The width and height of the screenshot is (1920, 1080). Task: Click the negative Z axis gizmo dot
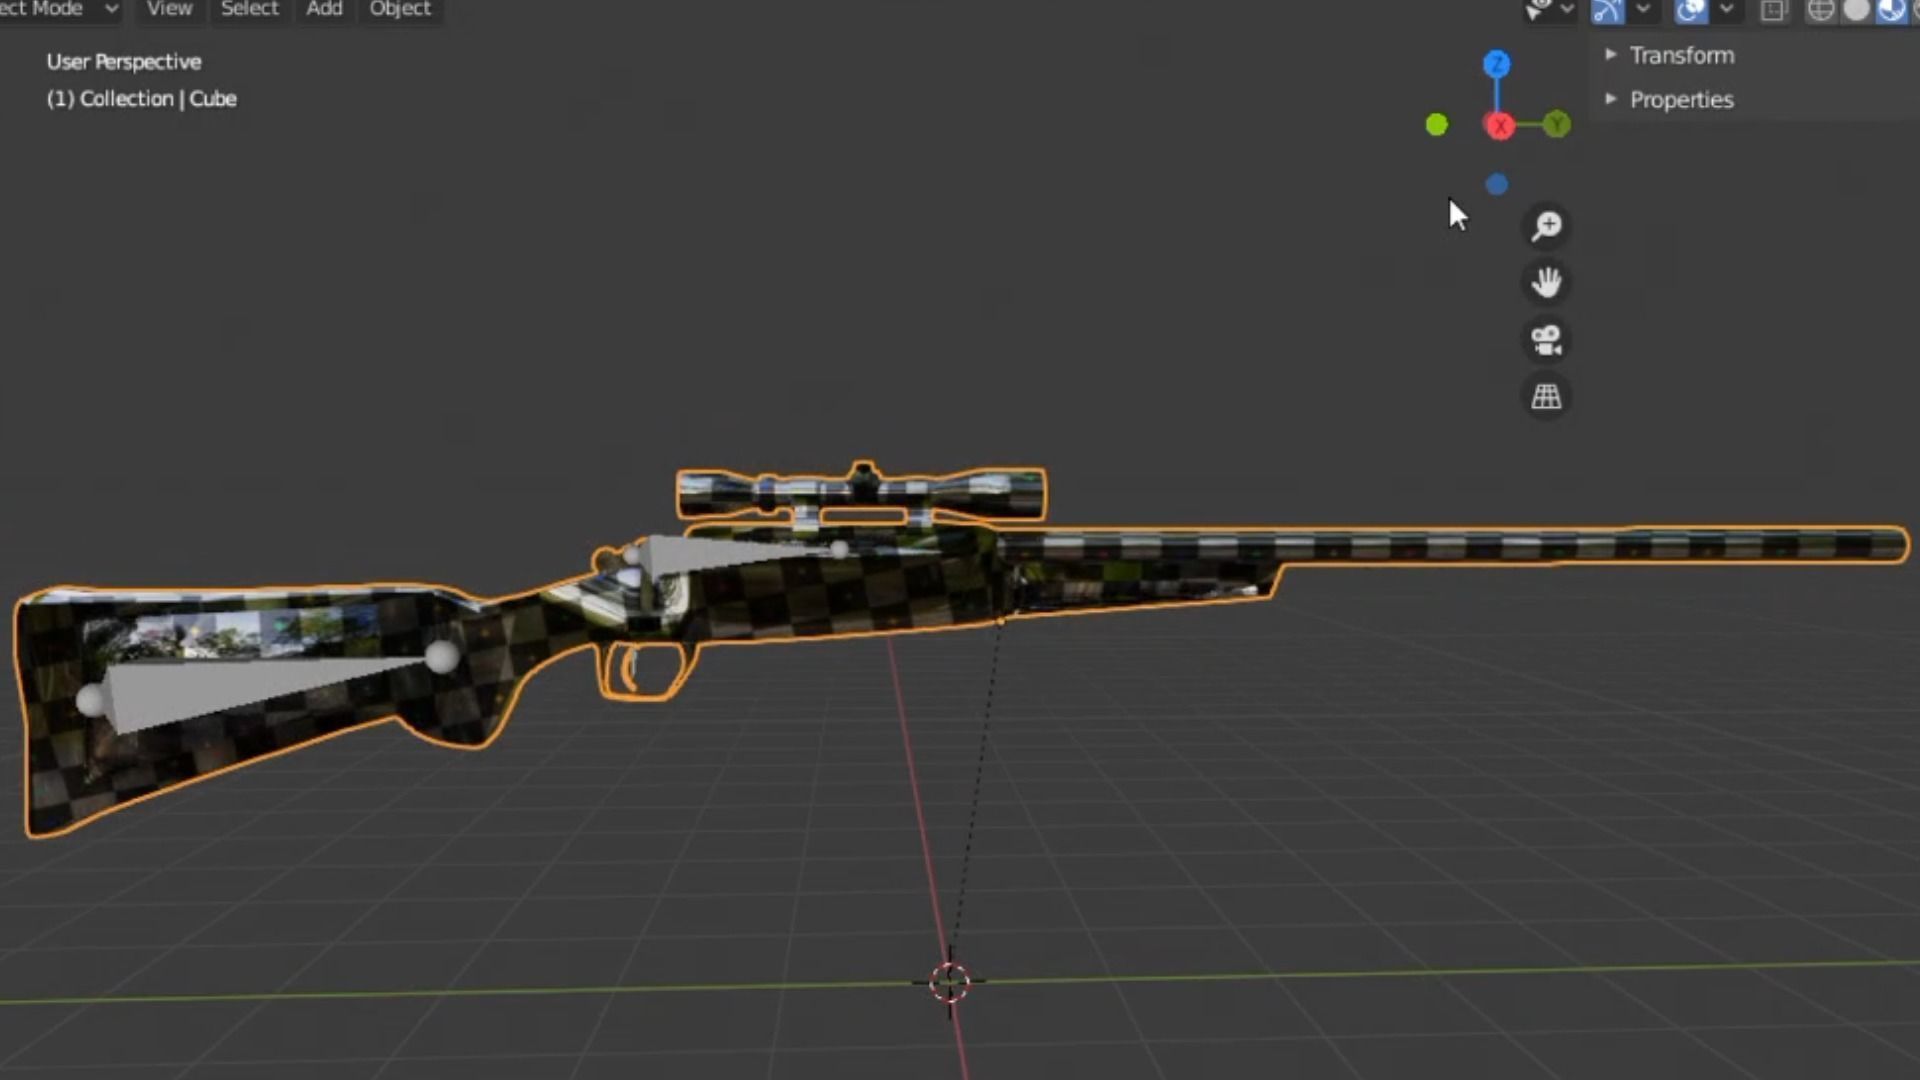click(1497, 185)
